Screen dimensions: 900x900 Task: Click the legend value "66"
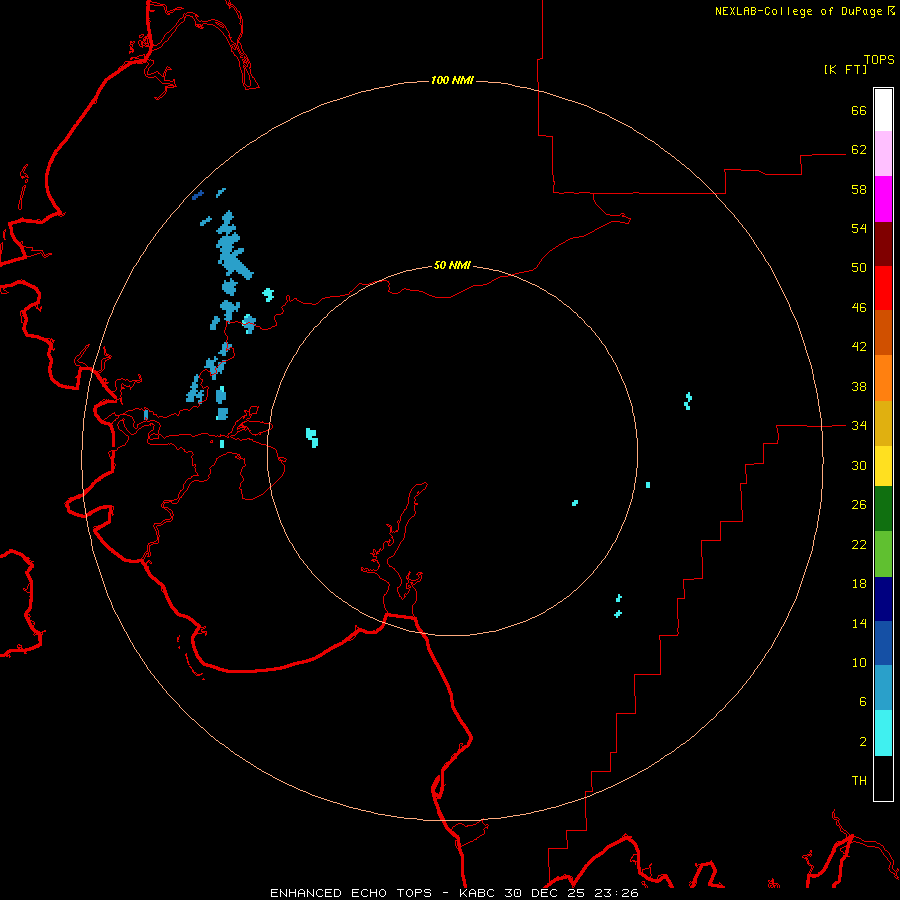click(x=859, y=110)
